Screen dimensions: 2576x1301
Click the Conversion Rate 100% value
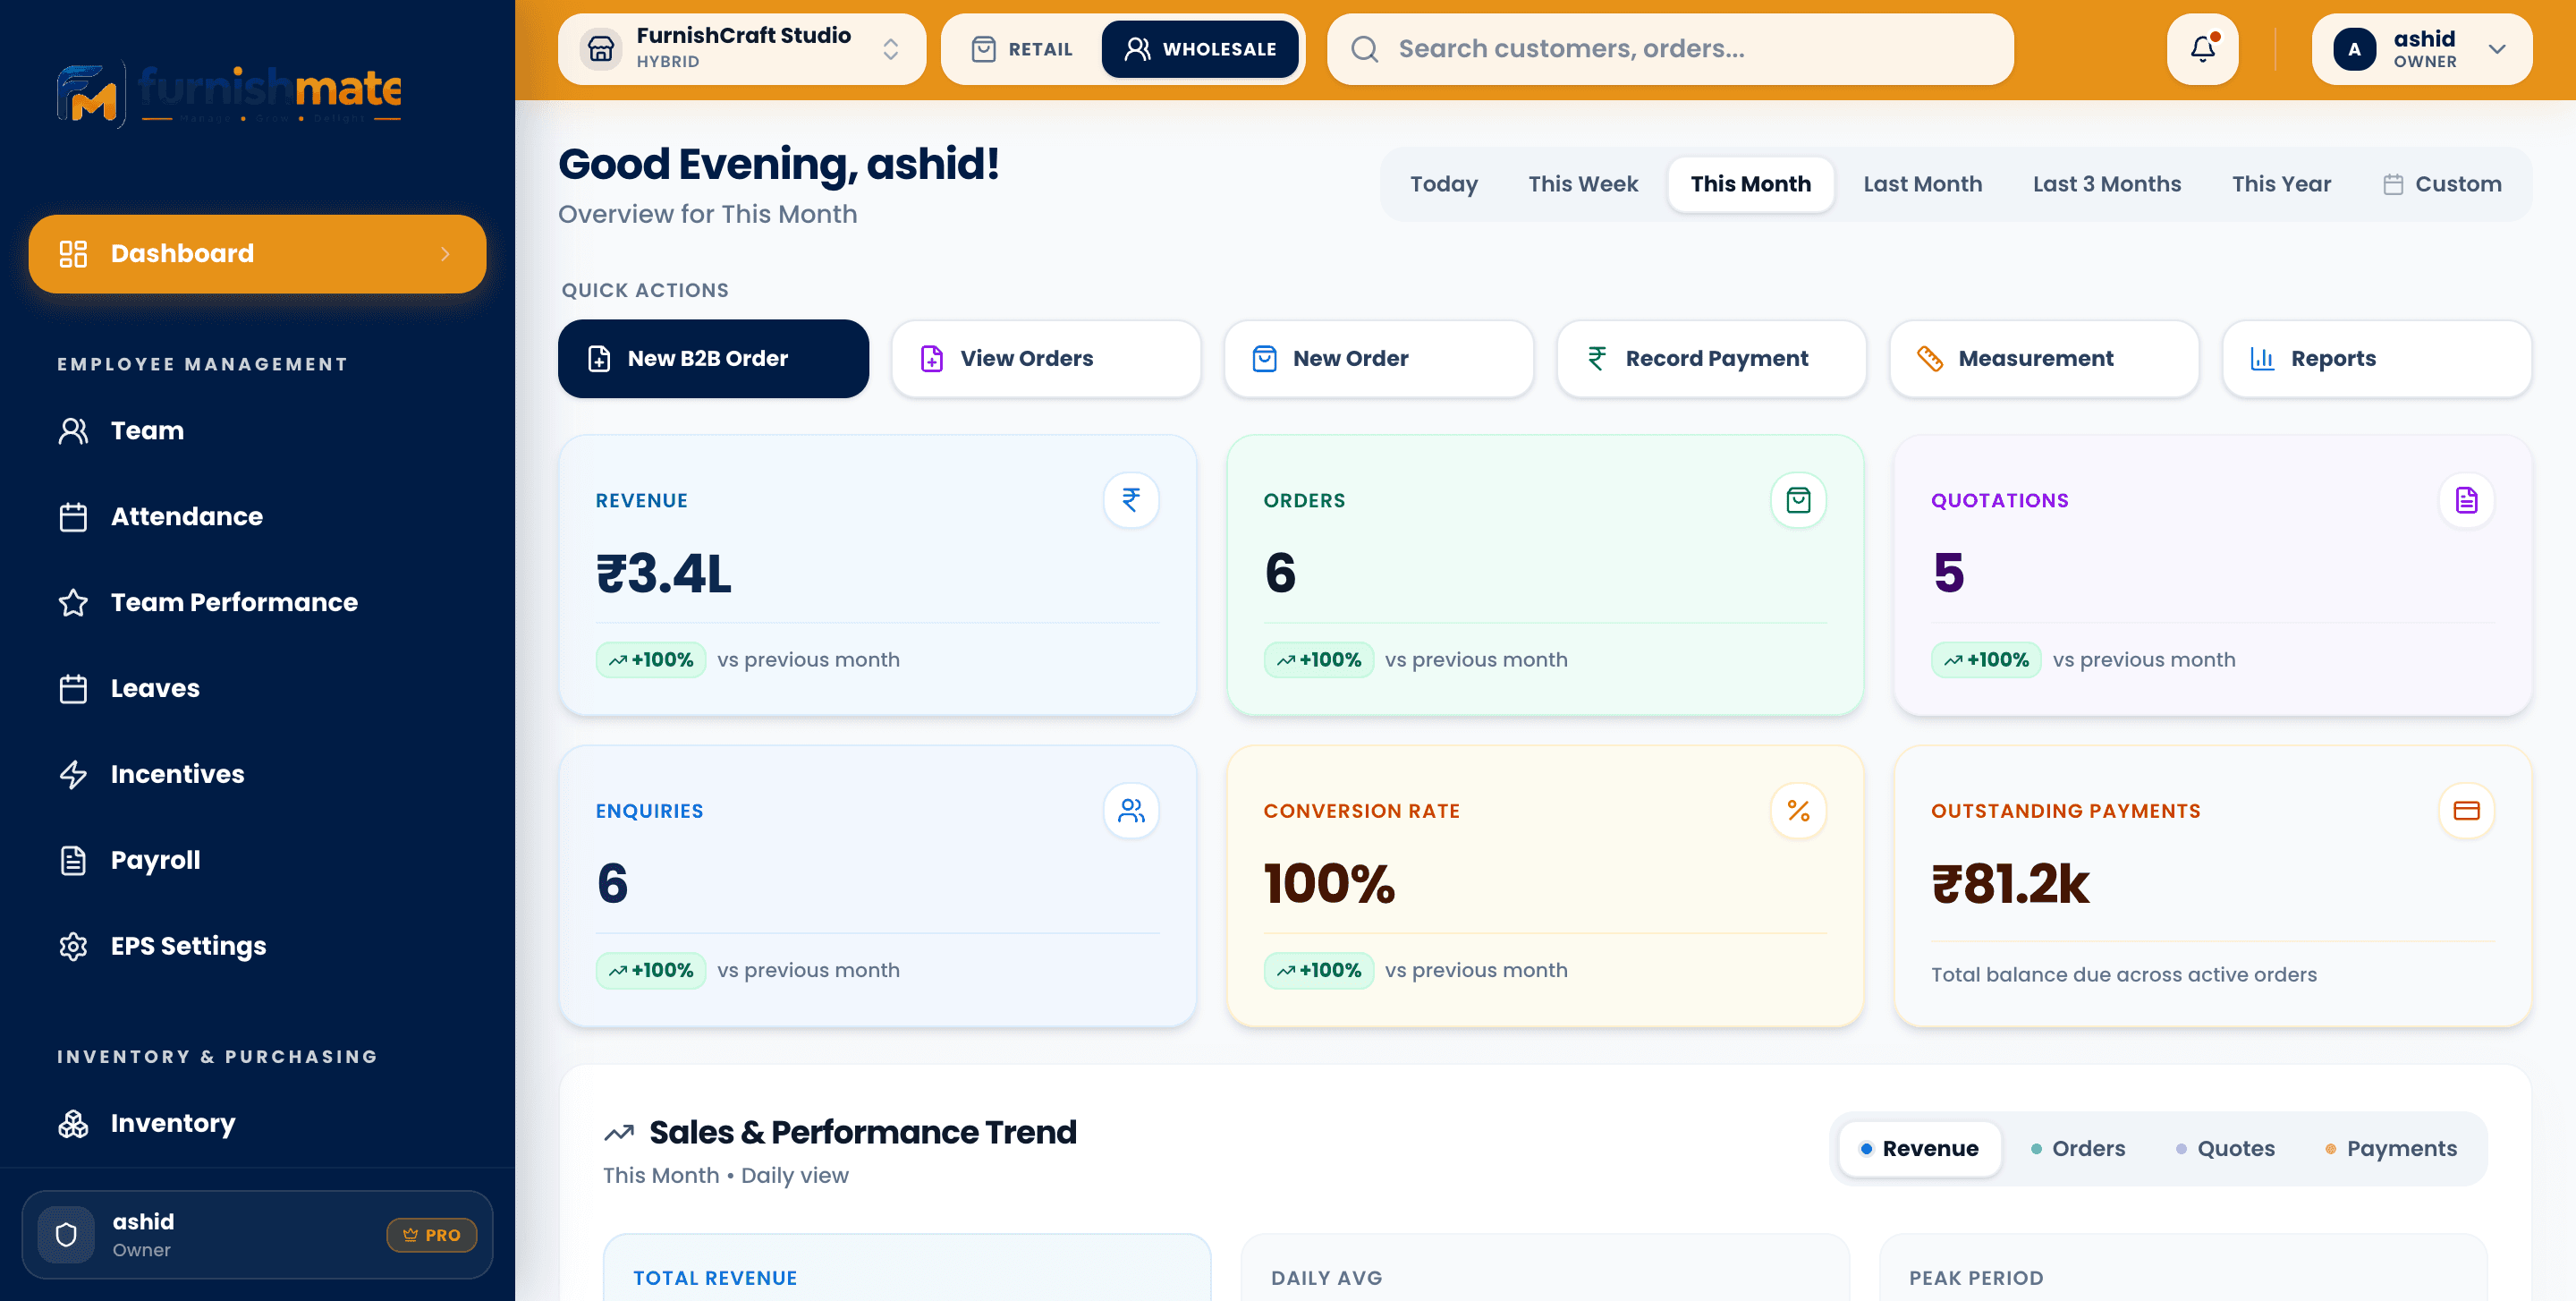[1329, 883]
